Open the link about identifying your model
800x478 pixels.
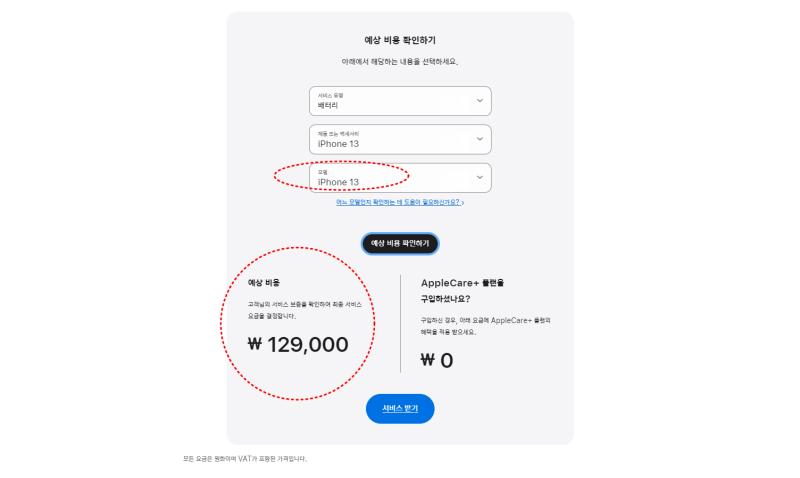point(400,203)
